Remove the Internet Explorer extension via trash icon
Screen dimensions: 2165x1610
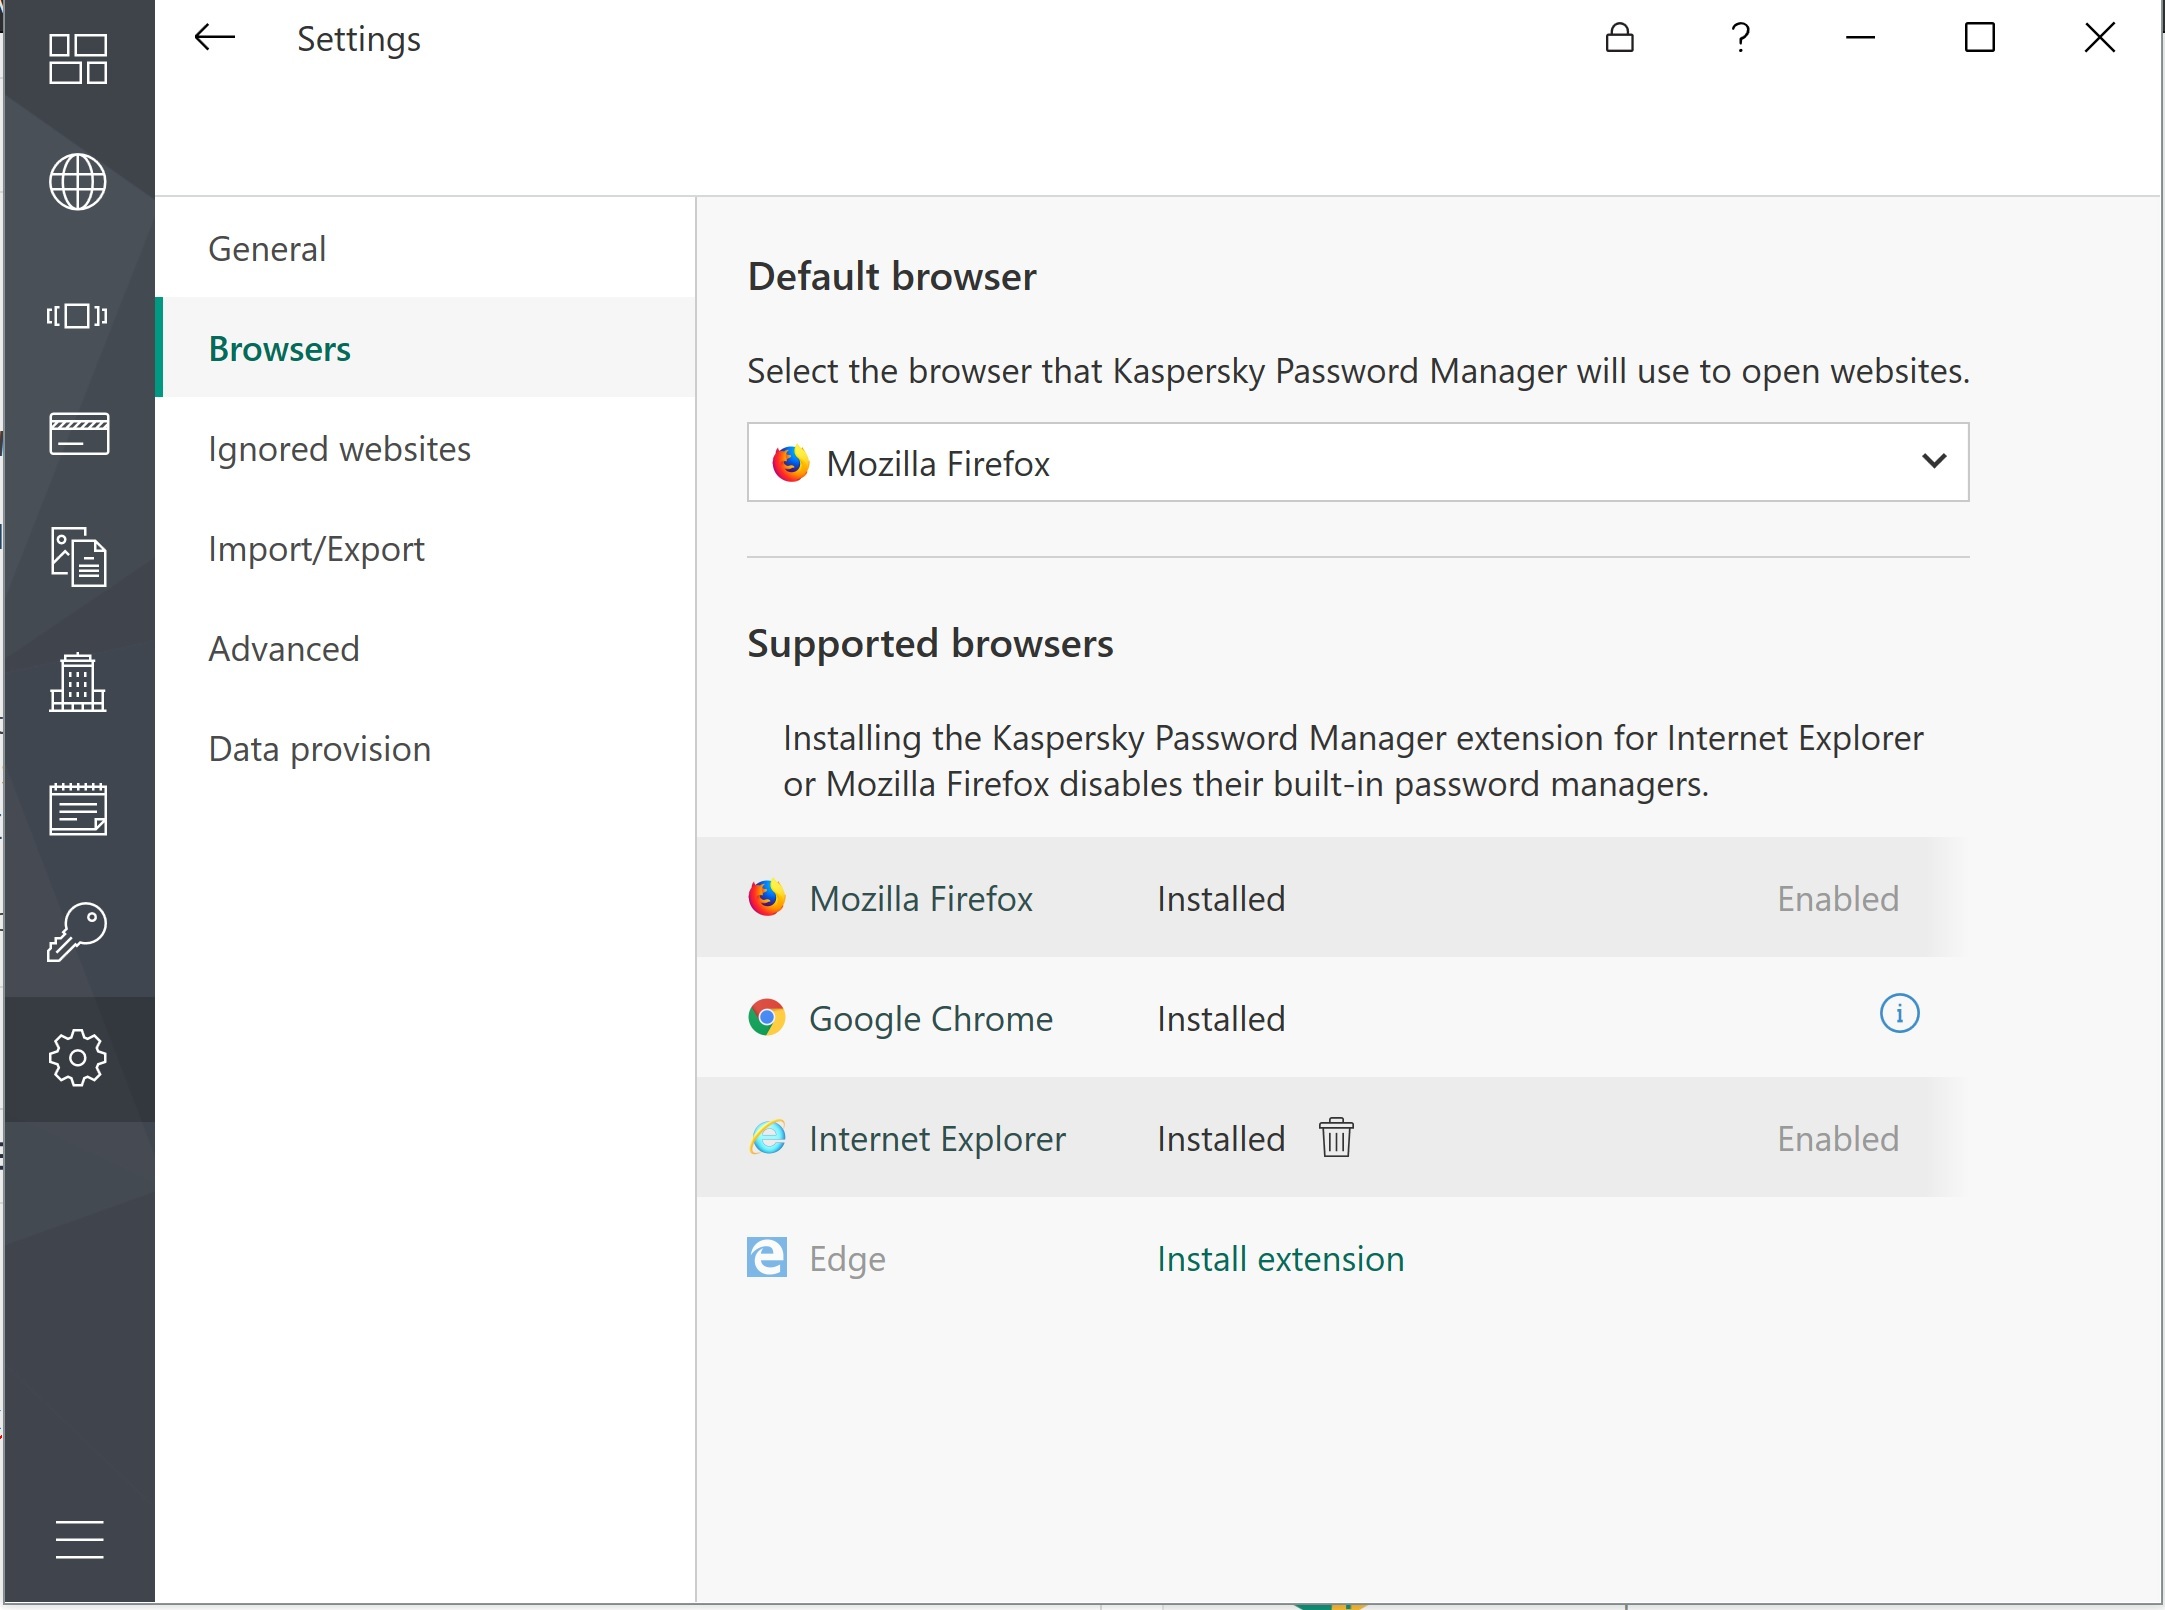1336,1137
